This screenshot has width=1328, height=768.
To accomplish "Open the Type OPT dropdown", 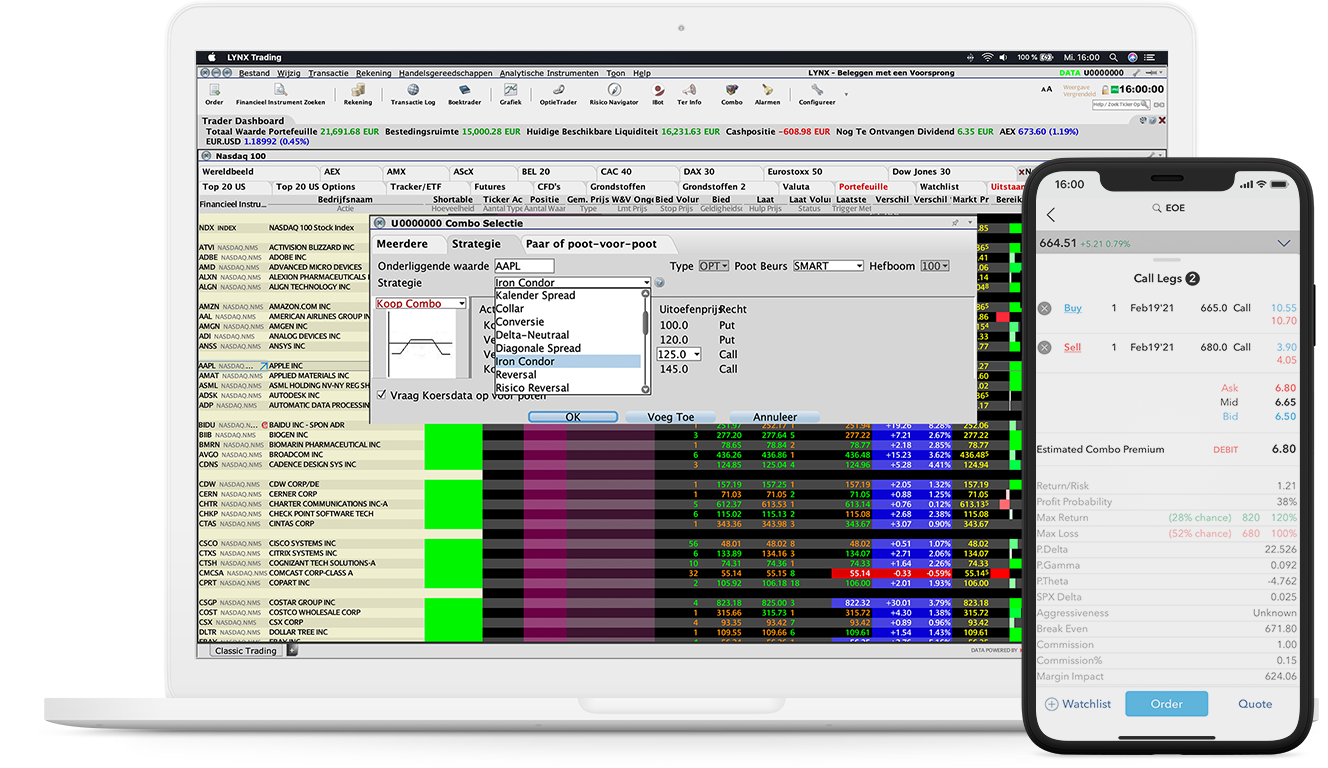I will coord(714,266).
